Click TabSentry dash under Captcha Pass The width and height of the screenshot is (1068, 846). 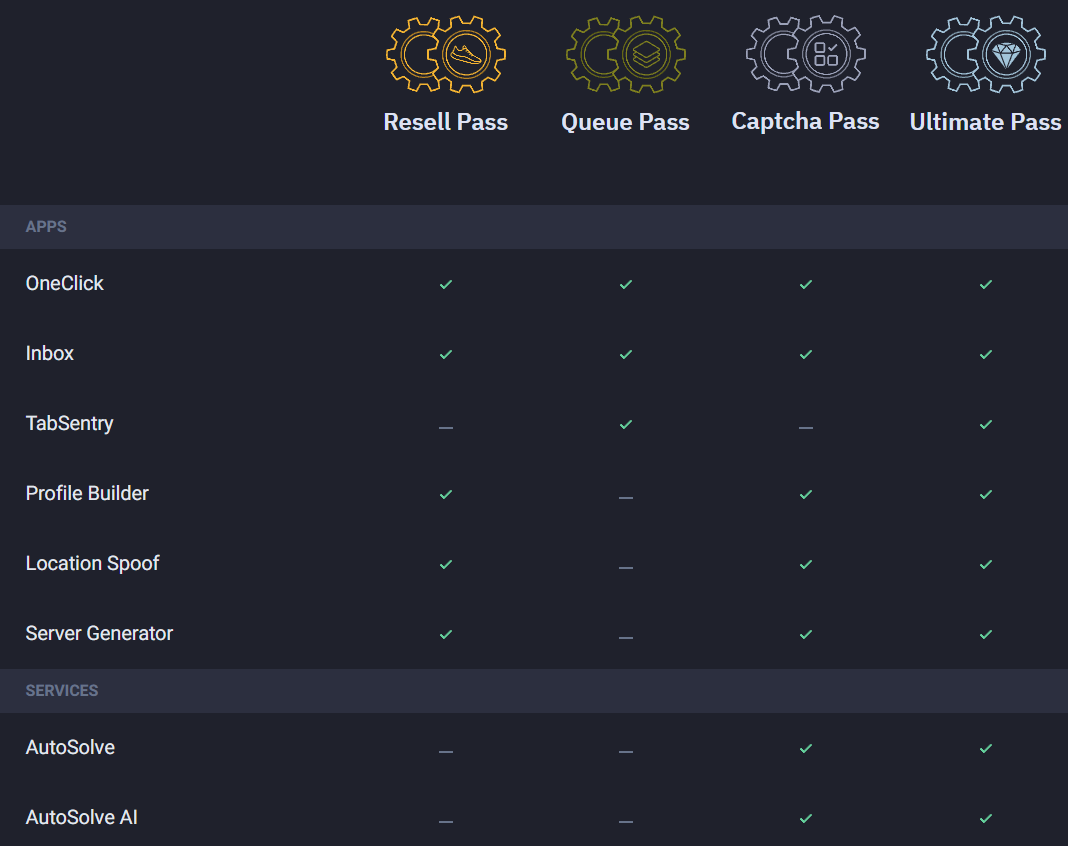[x=806, y=428]
